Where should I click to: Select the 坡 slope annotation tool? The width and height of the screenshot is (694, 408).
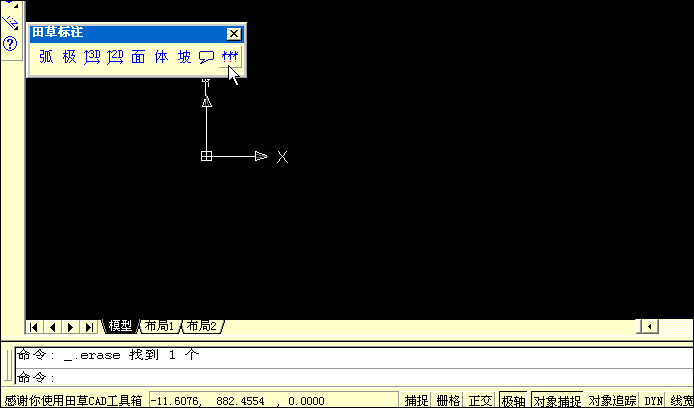pyautogui.click(x=185, y=57)
